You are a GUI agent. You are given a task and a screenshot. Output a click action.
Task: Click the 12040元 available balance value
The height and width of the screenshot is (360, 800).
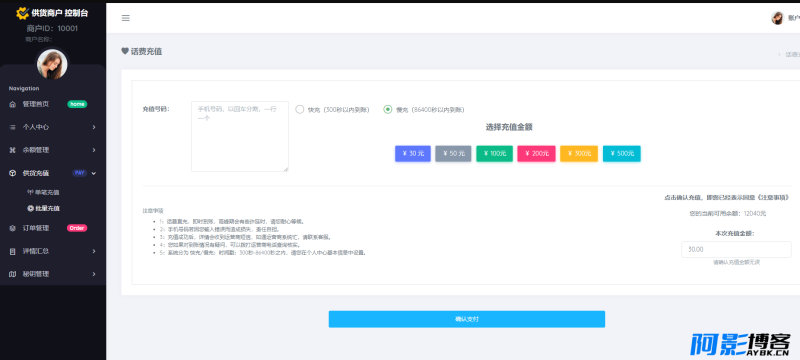click(755, 214)
